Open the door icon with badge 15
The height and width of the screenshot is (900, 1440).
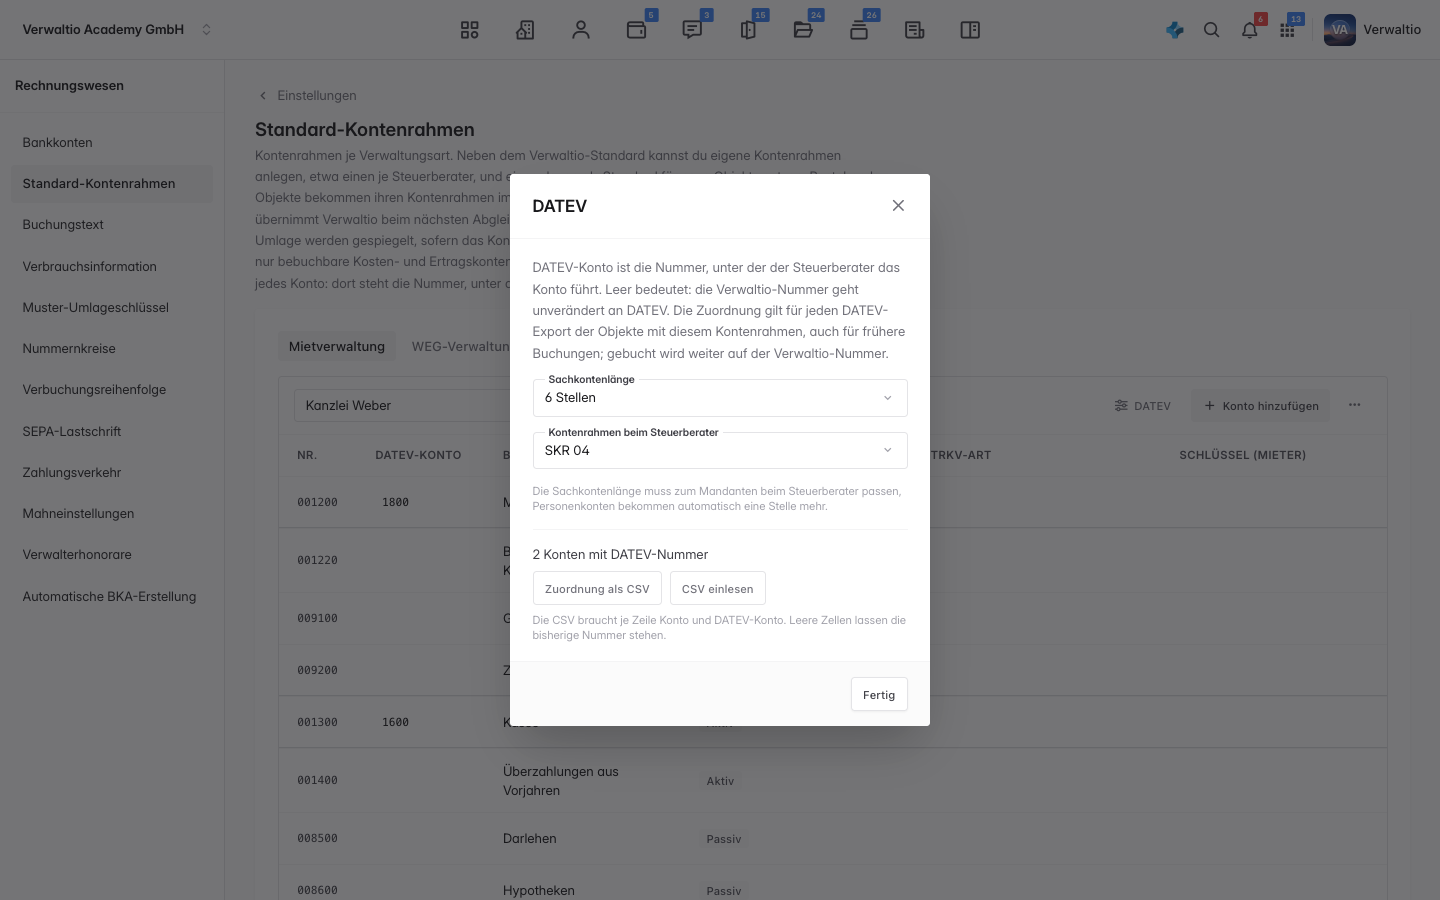tap(748, 30)
